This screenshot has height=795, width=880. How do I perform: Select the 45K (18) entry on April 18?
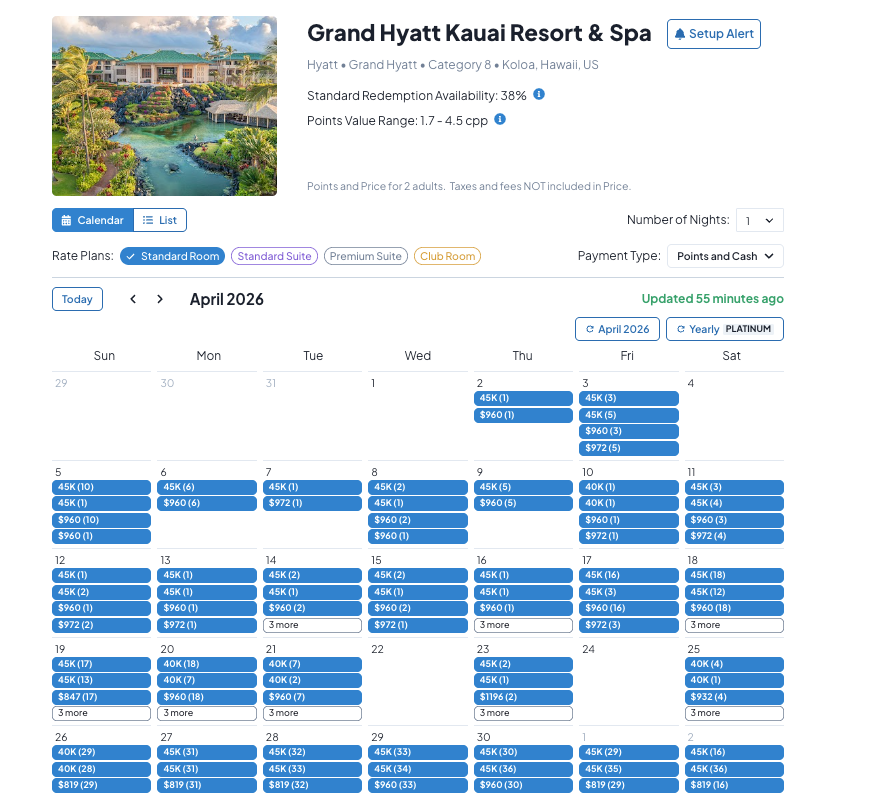734,575
